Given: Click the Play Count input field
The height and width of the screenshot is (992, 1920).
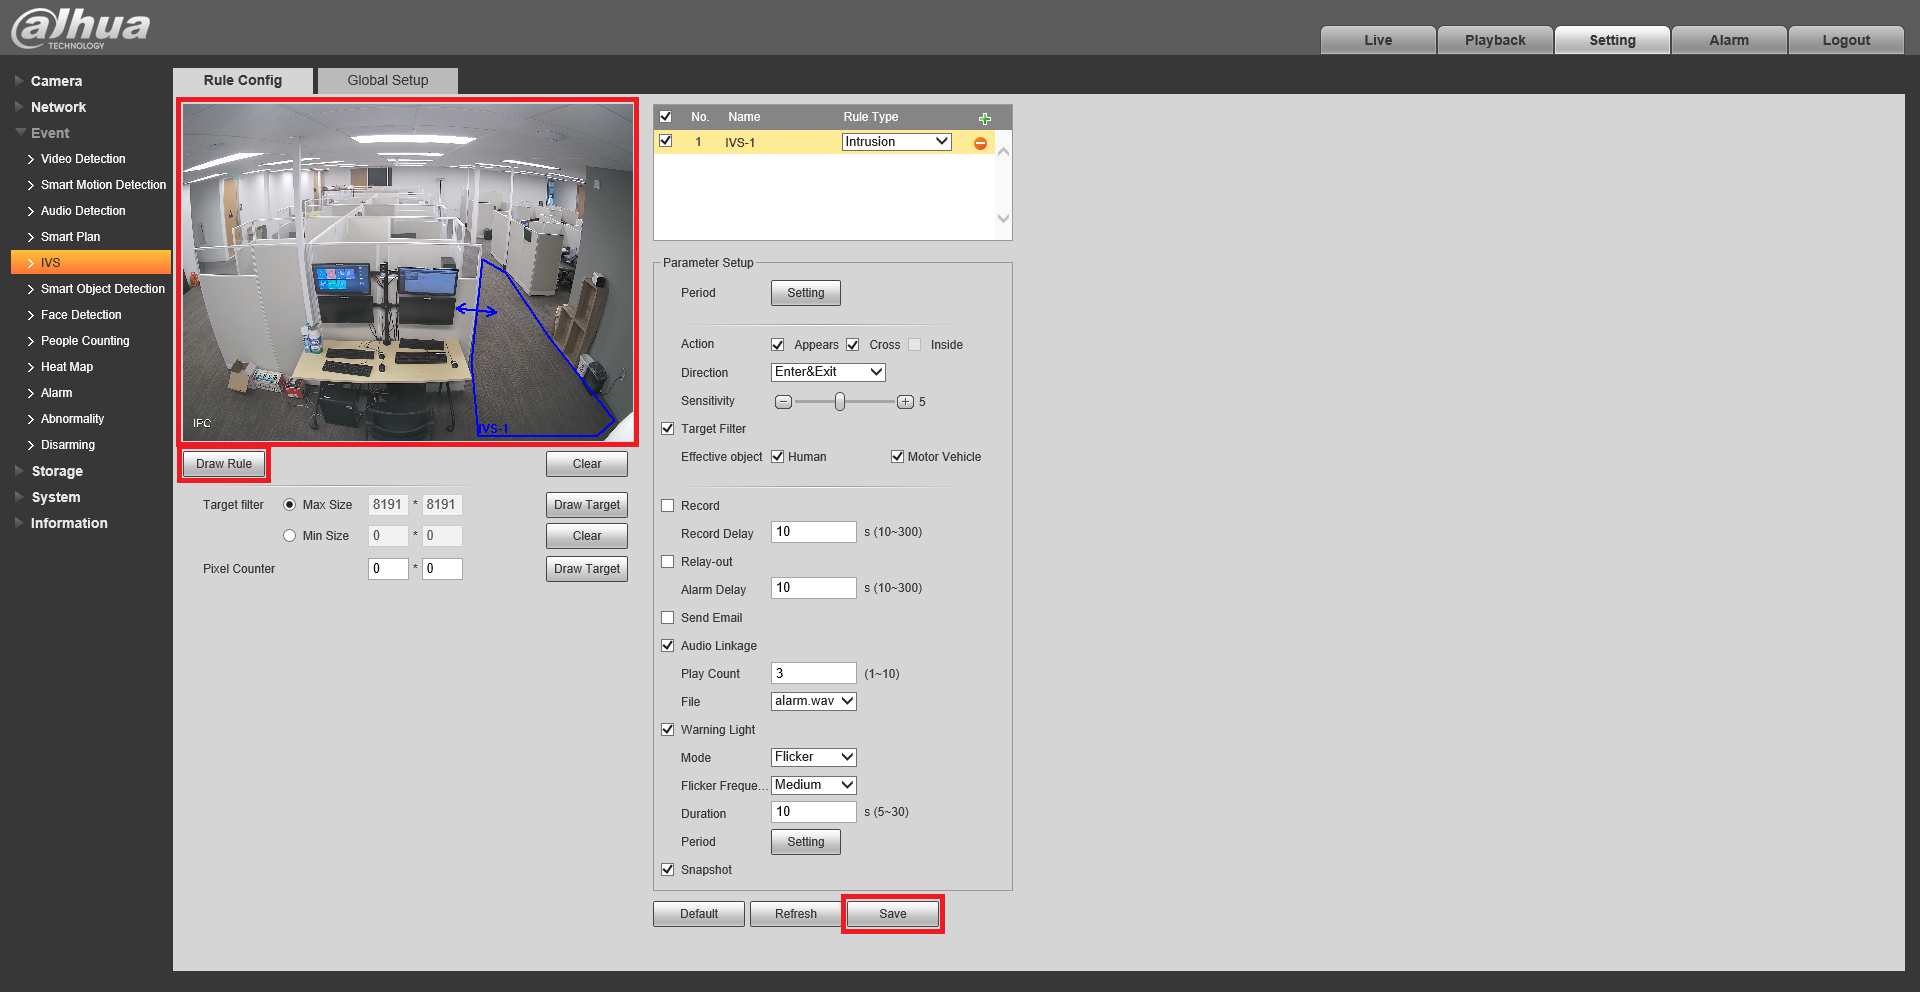Looking at the screenshot, I should click(814, 673).
